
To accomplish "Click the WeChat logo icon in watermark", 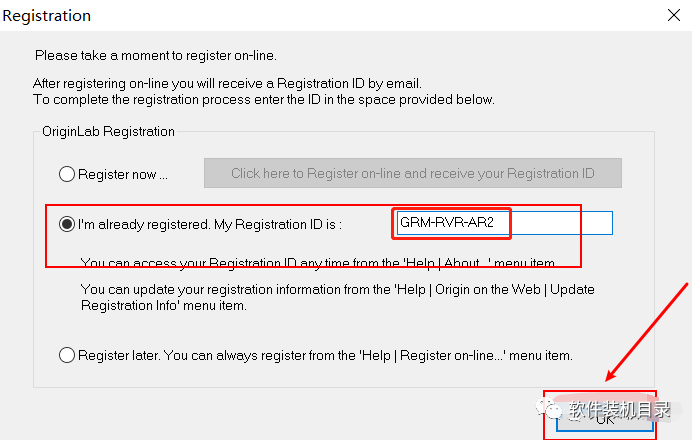I will (x=549, y=409).
